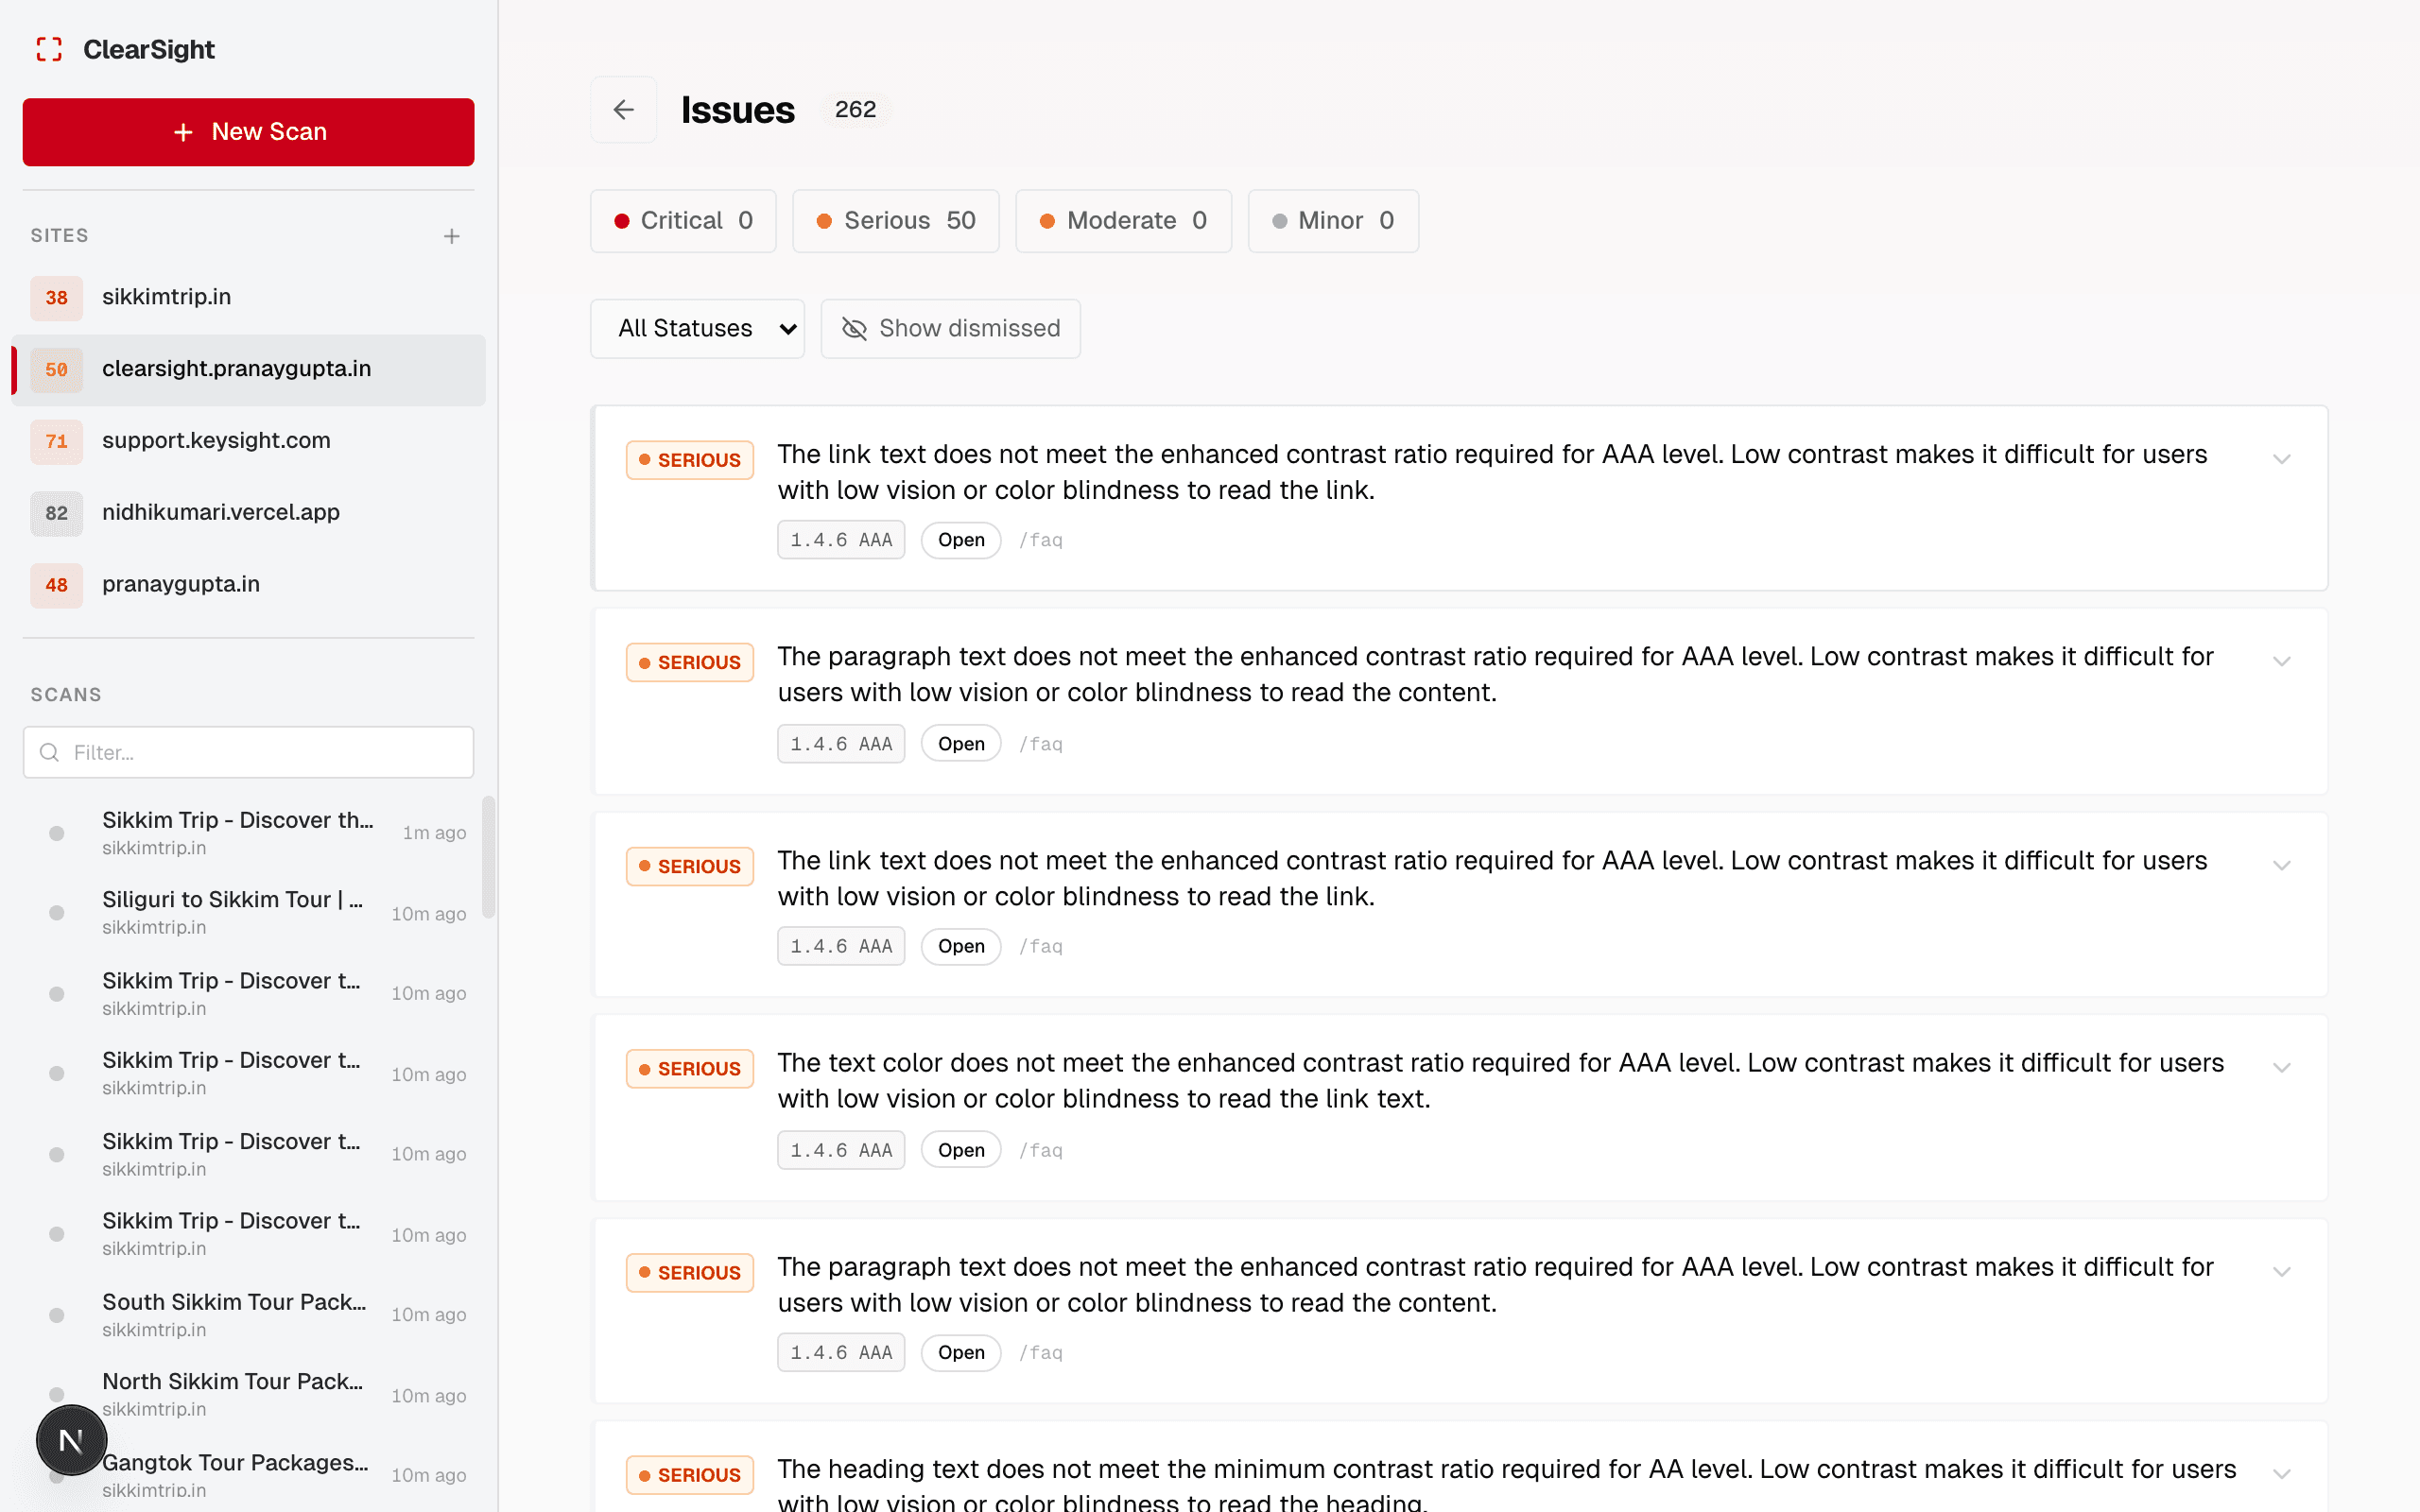The height and width of the screenshot is (1512, 2420).
Task: Click the score badge 82
Action: click(56, 514)
